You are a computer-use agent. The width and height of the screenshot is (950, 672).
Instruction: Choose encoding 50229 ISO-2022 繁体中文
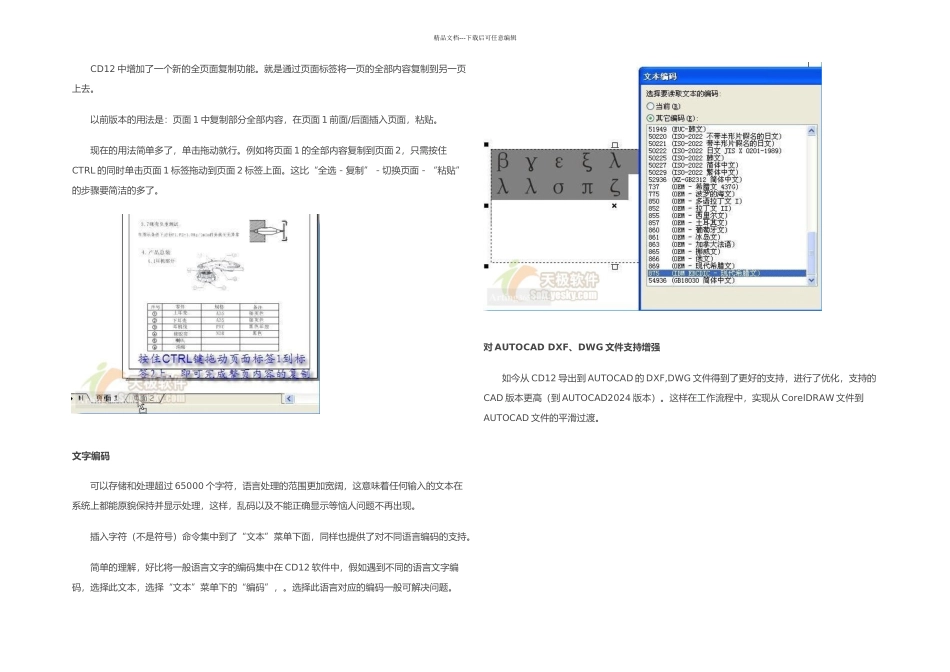coord(726,172)
